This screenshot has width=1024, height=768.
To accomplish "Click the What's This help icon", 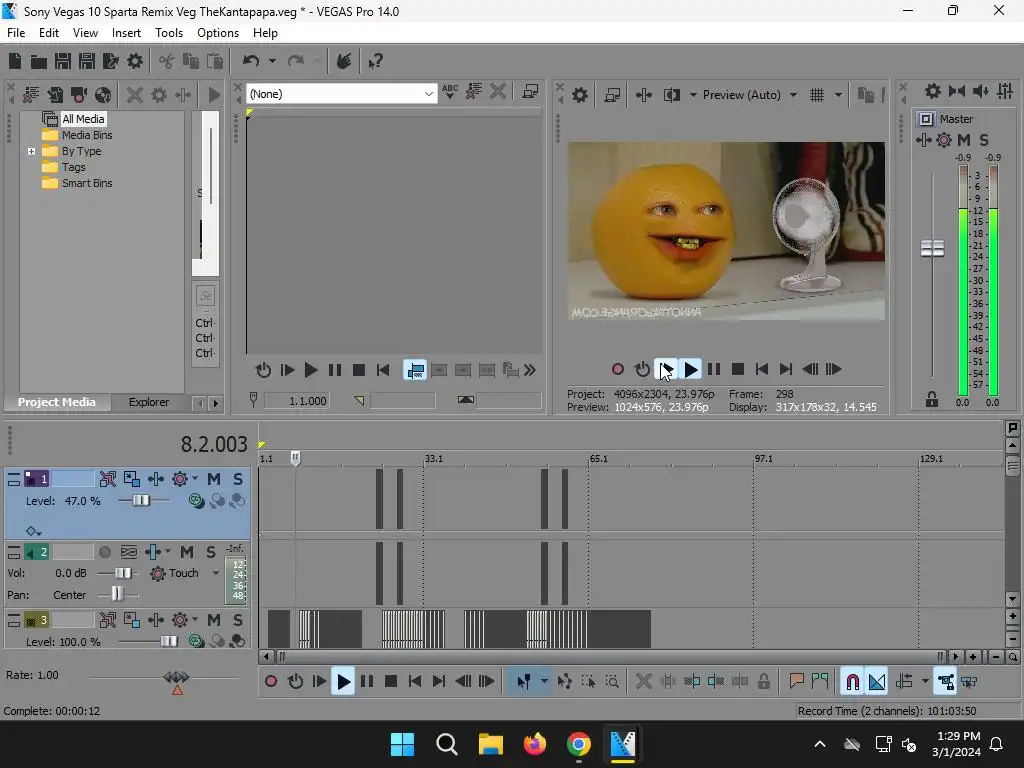I will (376, 61).
